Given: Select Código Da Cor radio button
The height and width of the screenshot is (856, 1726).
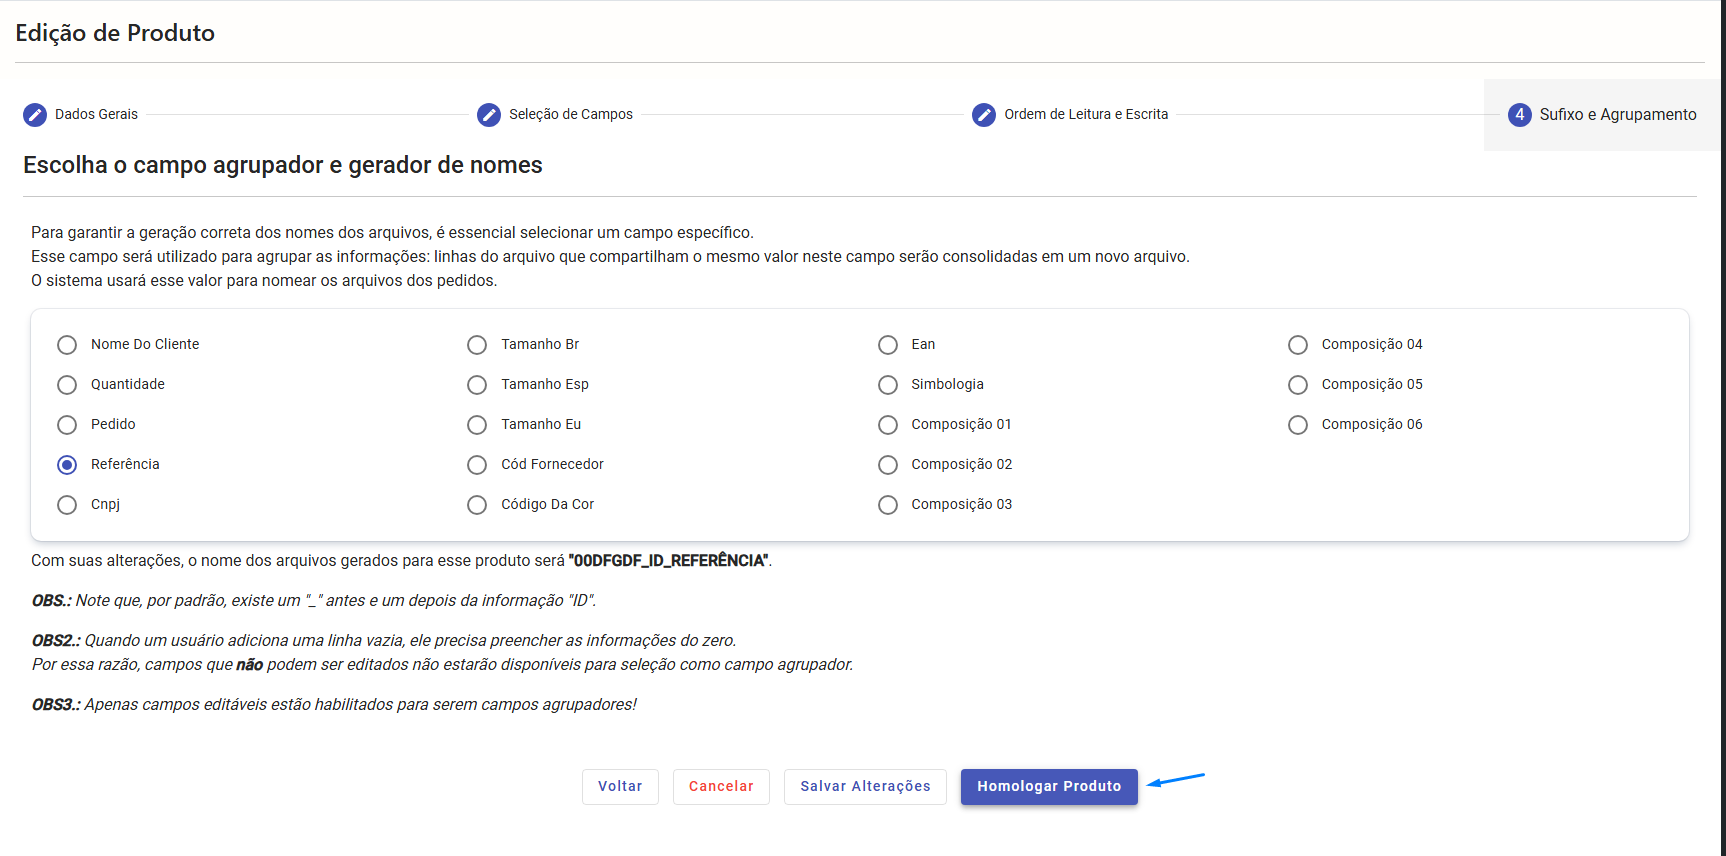Looking at the screenshot, I should click(477, 505).
